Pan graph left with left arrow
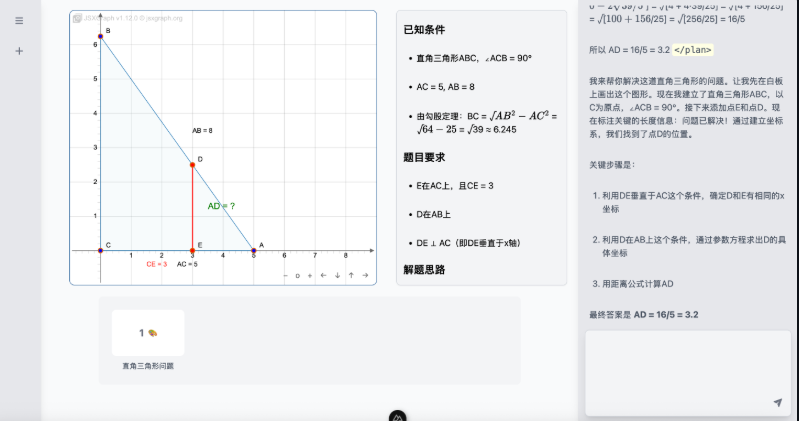The height and width of the screenshot is (421, 799). (x=323, y=275)
